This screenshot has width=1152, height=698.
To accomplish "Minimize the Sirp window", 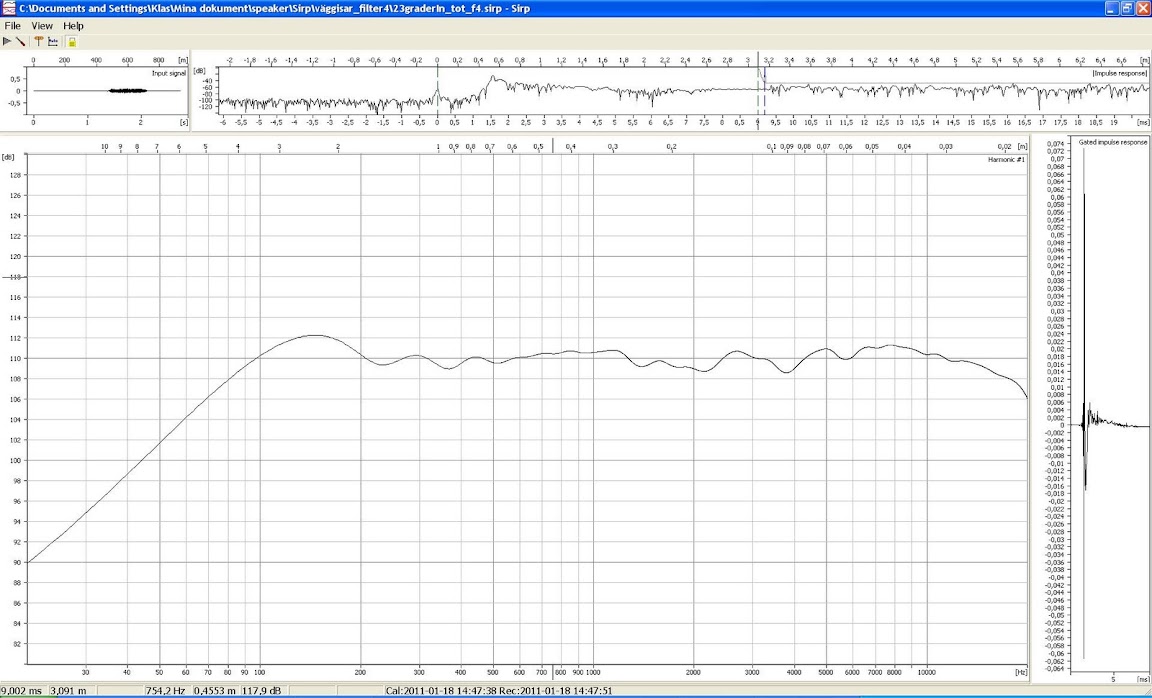I will click(1110, 8).
